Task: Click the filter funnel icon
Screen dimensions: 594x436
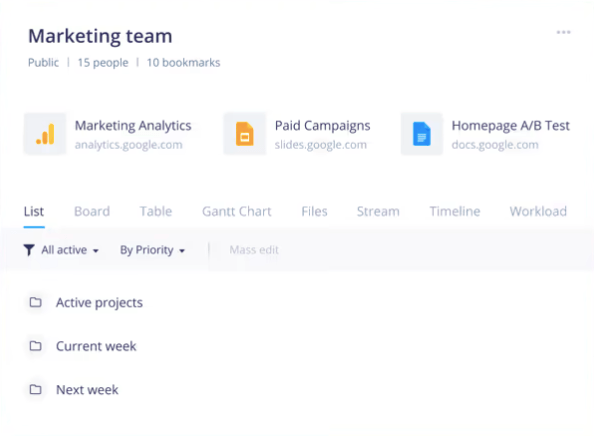Action: (x=29, y=250)
